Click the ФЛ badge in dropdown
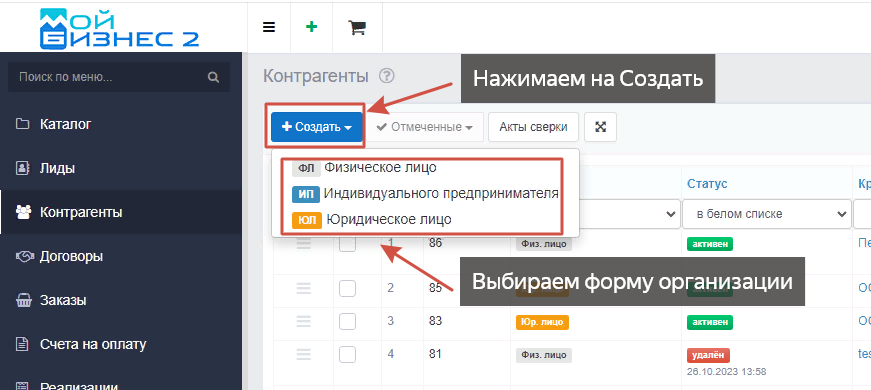 point(306,168)
